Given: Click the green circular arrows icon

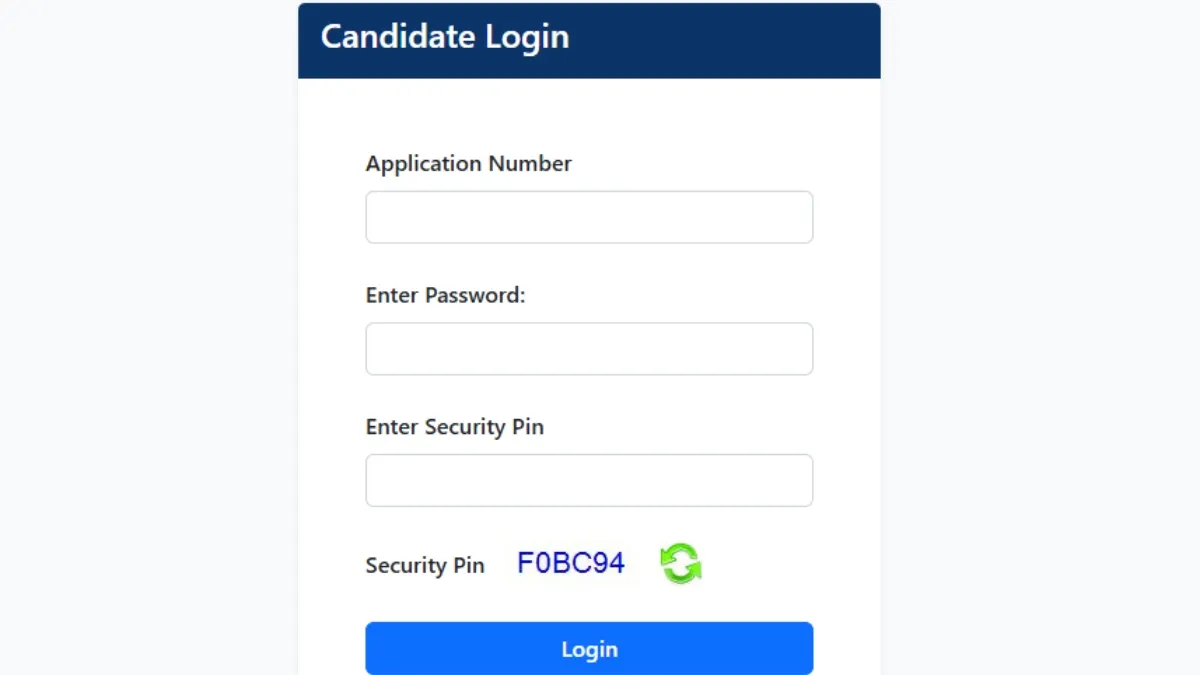Looking at the screenshot, I should (681, 563).
